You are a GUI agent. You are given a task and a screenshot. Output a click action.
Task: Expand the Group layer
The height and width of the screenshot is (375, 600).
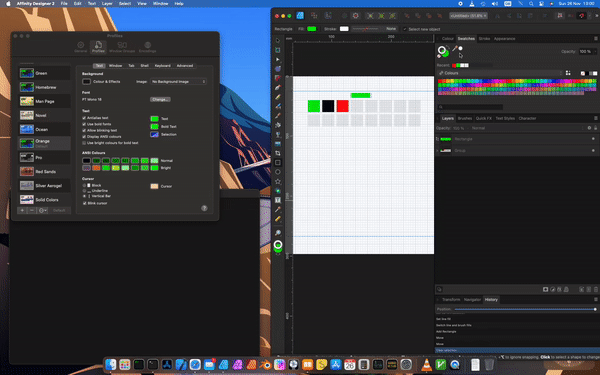[438, 150]
